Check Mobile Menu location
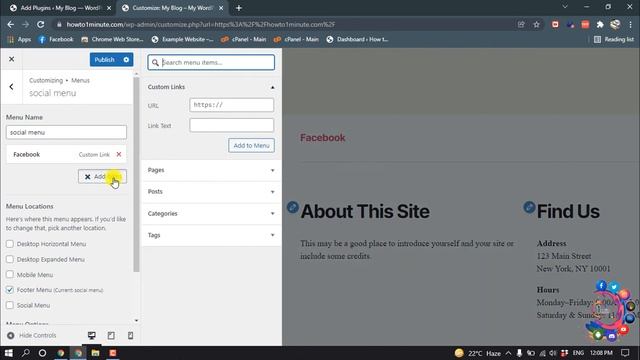The height and width of the screenshot is (360, 640). [x=10, y=275]
